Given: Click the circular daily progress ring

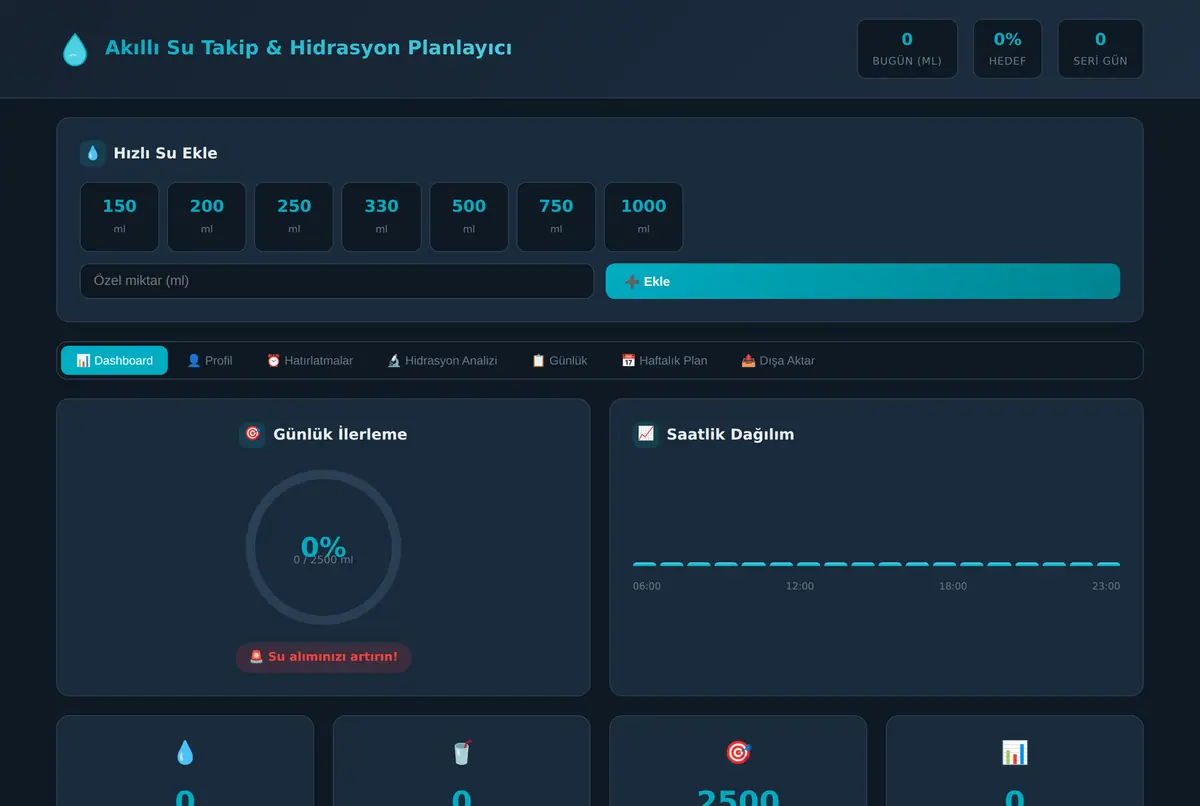Looking at the screenshot, I should (323, 548).
